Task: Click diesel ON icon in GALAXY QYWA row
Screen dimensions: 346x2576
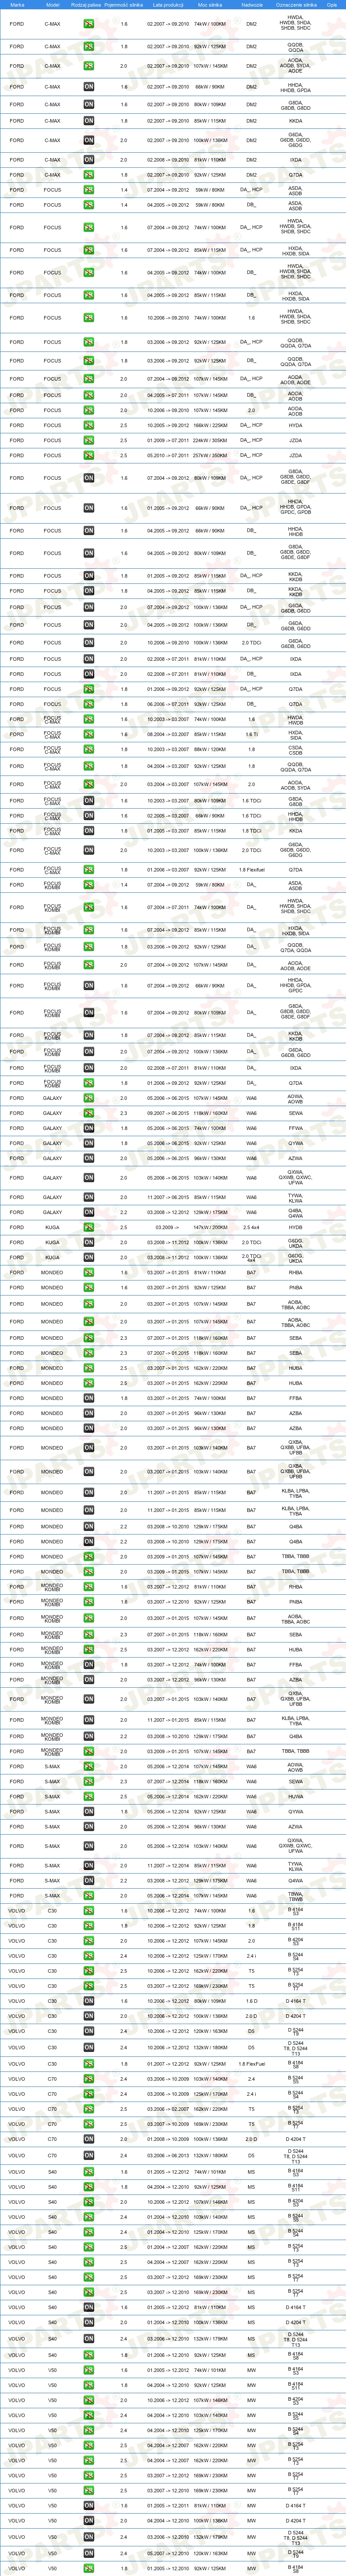Action: click(89, 1143)
